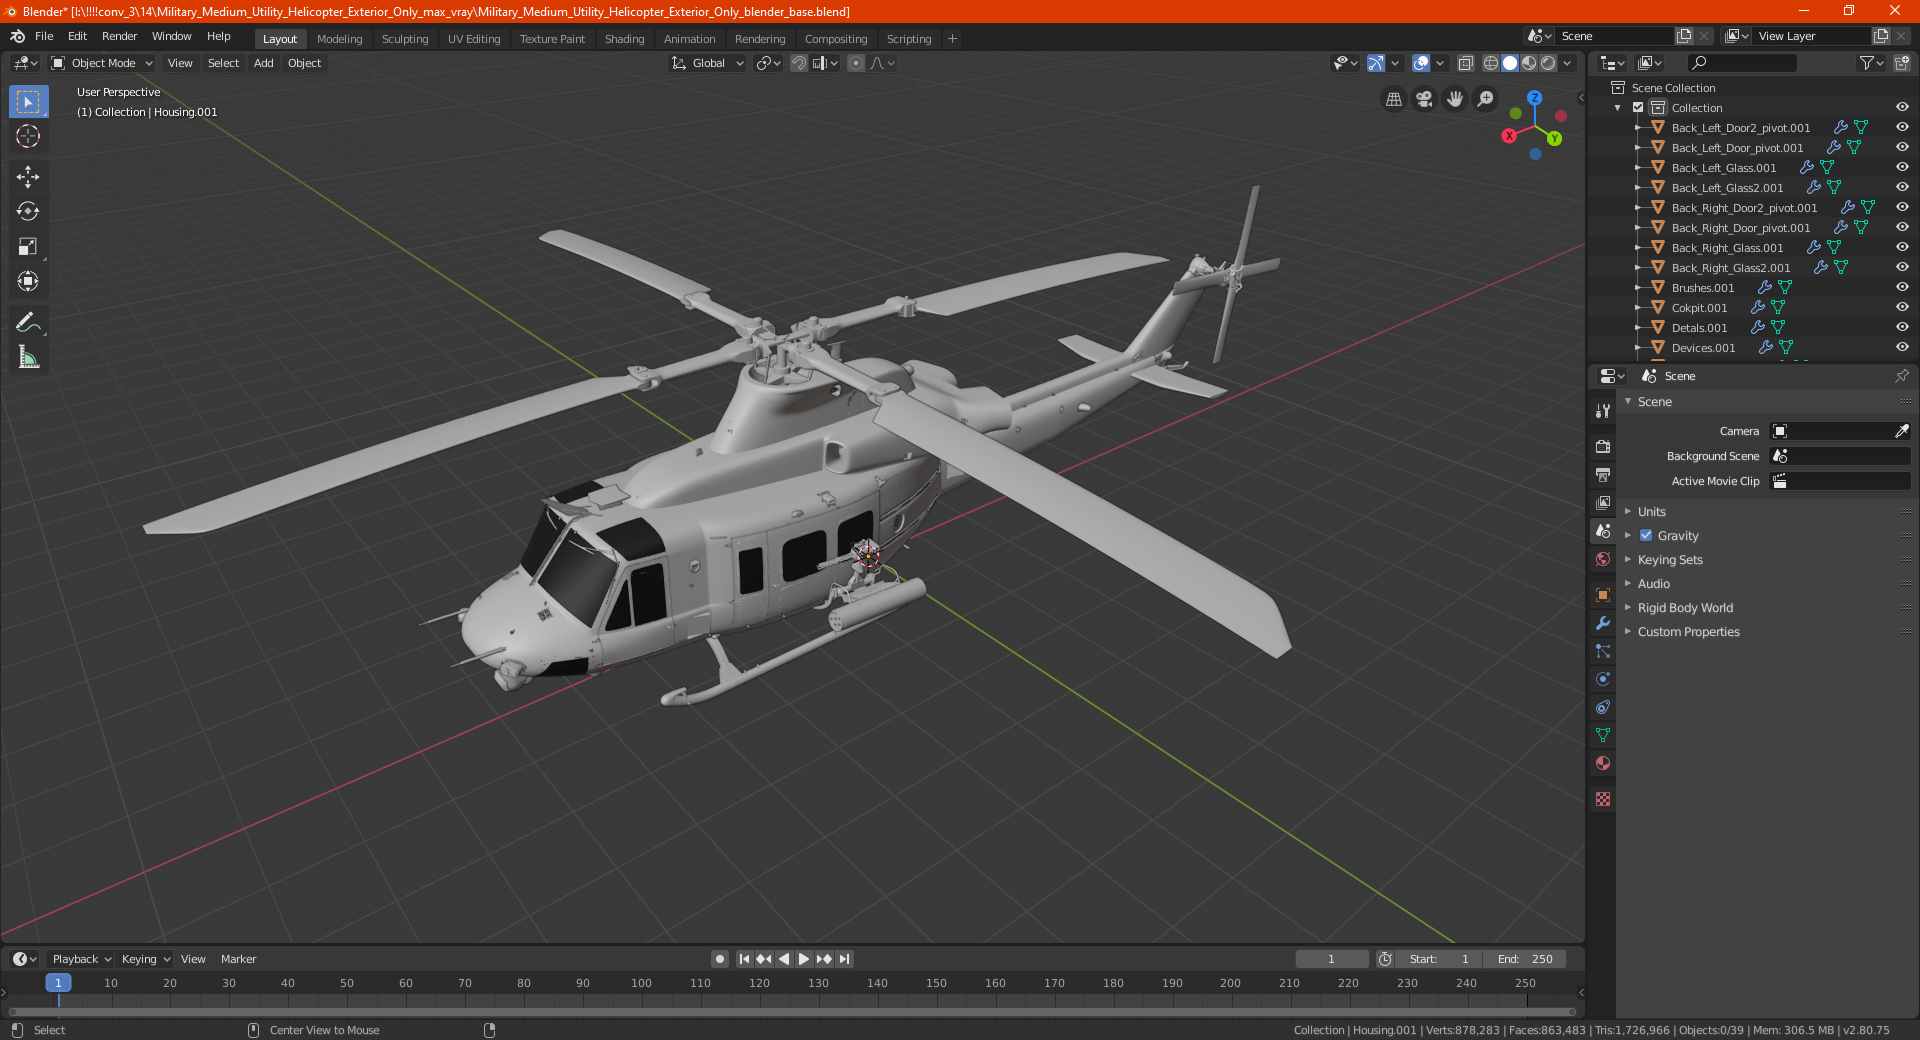The image size is (1920, 1040).
Task: Switch to rendered shading mode
Action: tap(1548, 63)
